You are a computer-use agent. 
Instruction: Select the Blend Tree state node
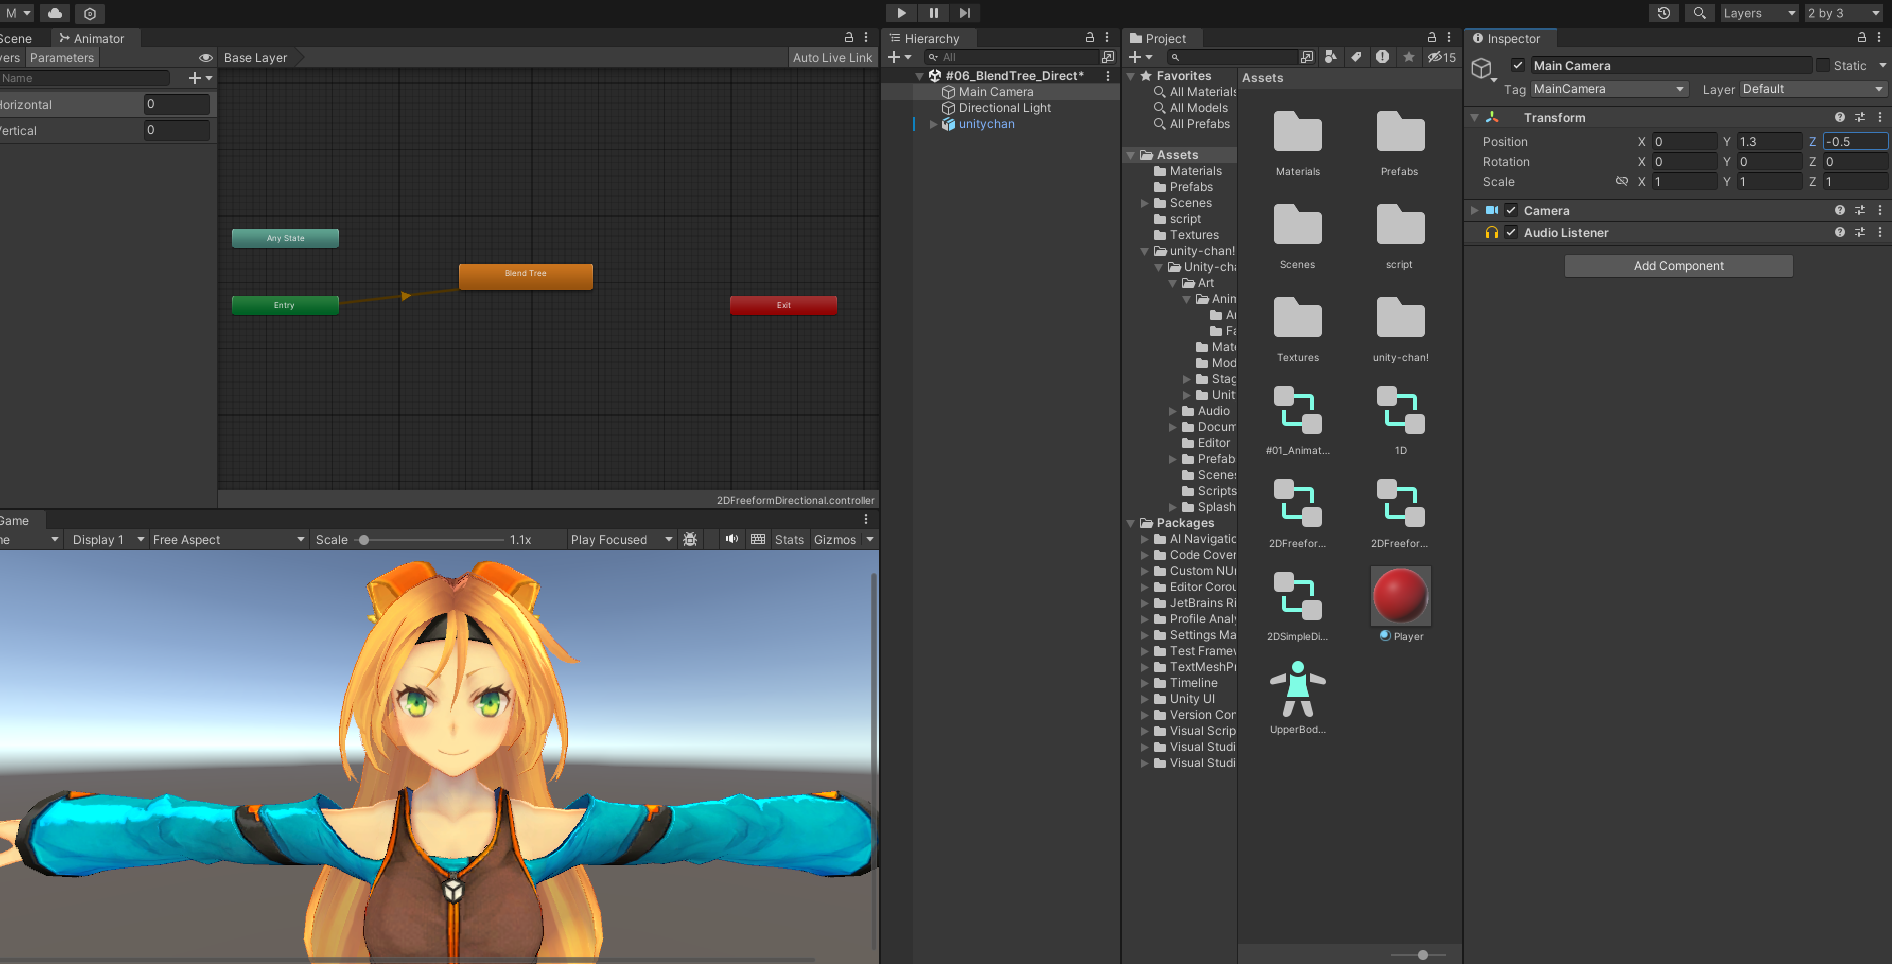pyautogui.click(x=526, y=276)
